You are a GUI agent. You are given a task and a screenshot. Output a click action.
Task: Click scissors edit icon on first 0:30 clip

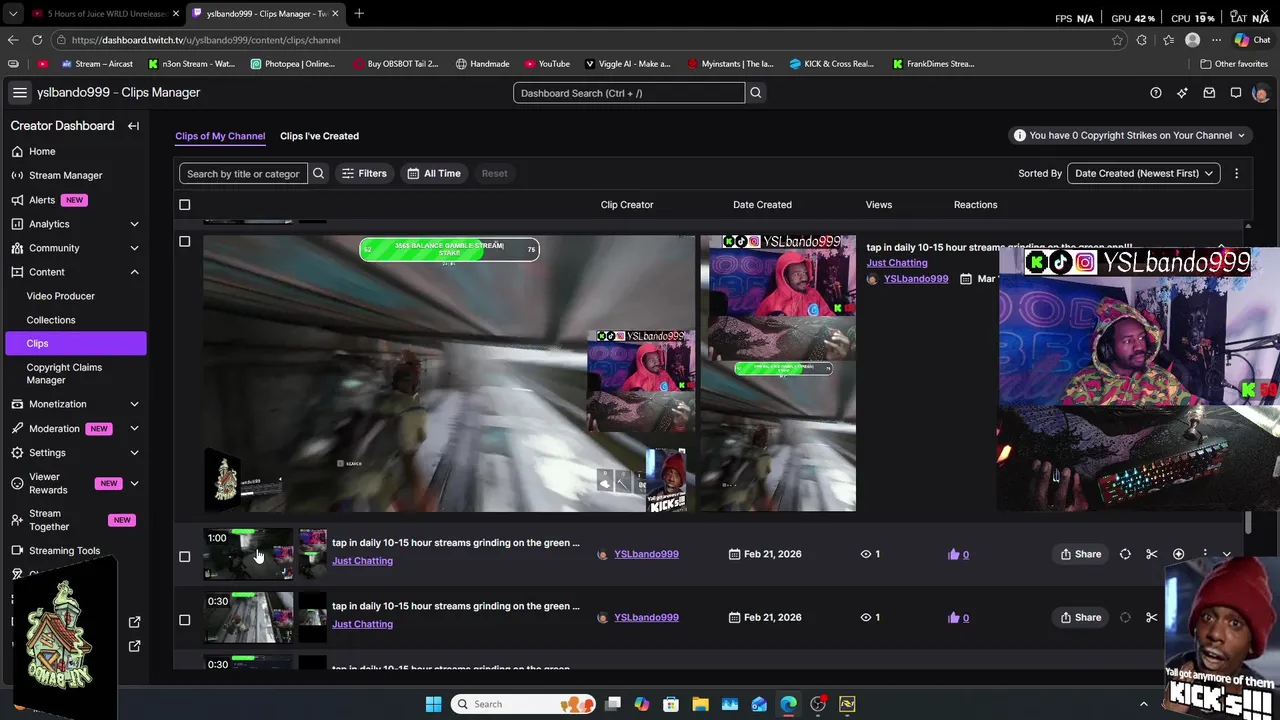point(1151,617)
